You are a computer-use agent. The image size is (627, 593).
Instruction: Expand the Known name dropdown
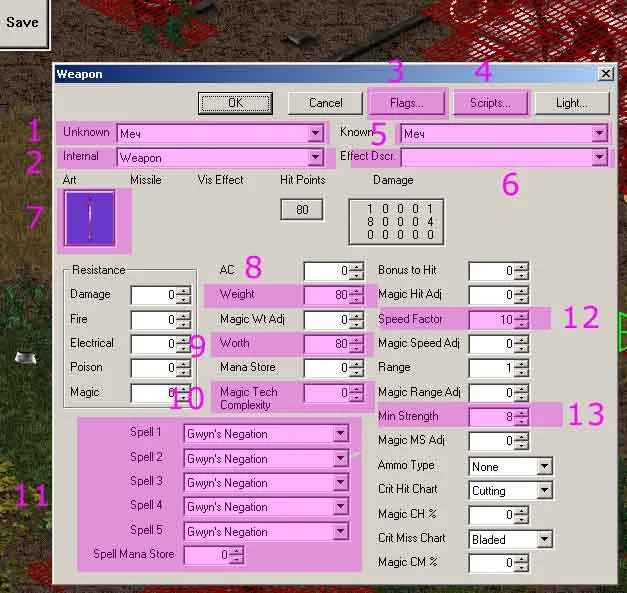tap(599, 133)
